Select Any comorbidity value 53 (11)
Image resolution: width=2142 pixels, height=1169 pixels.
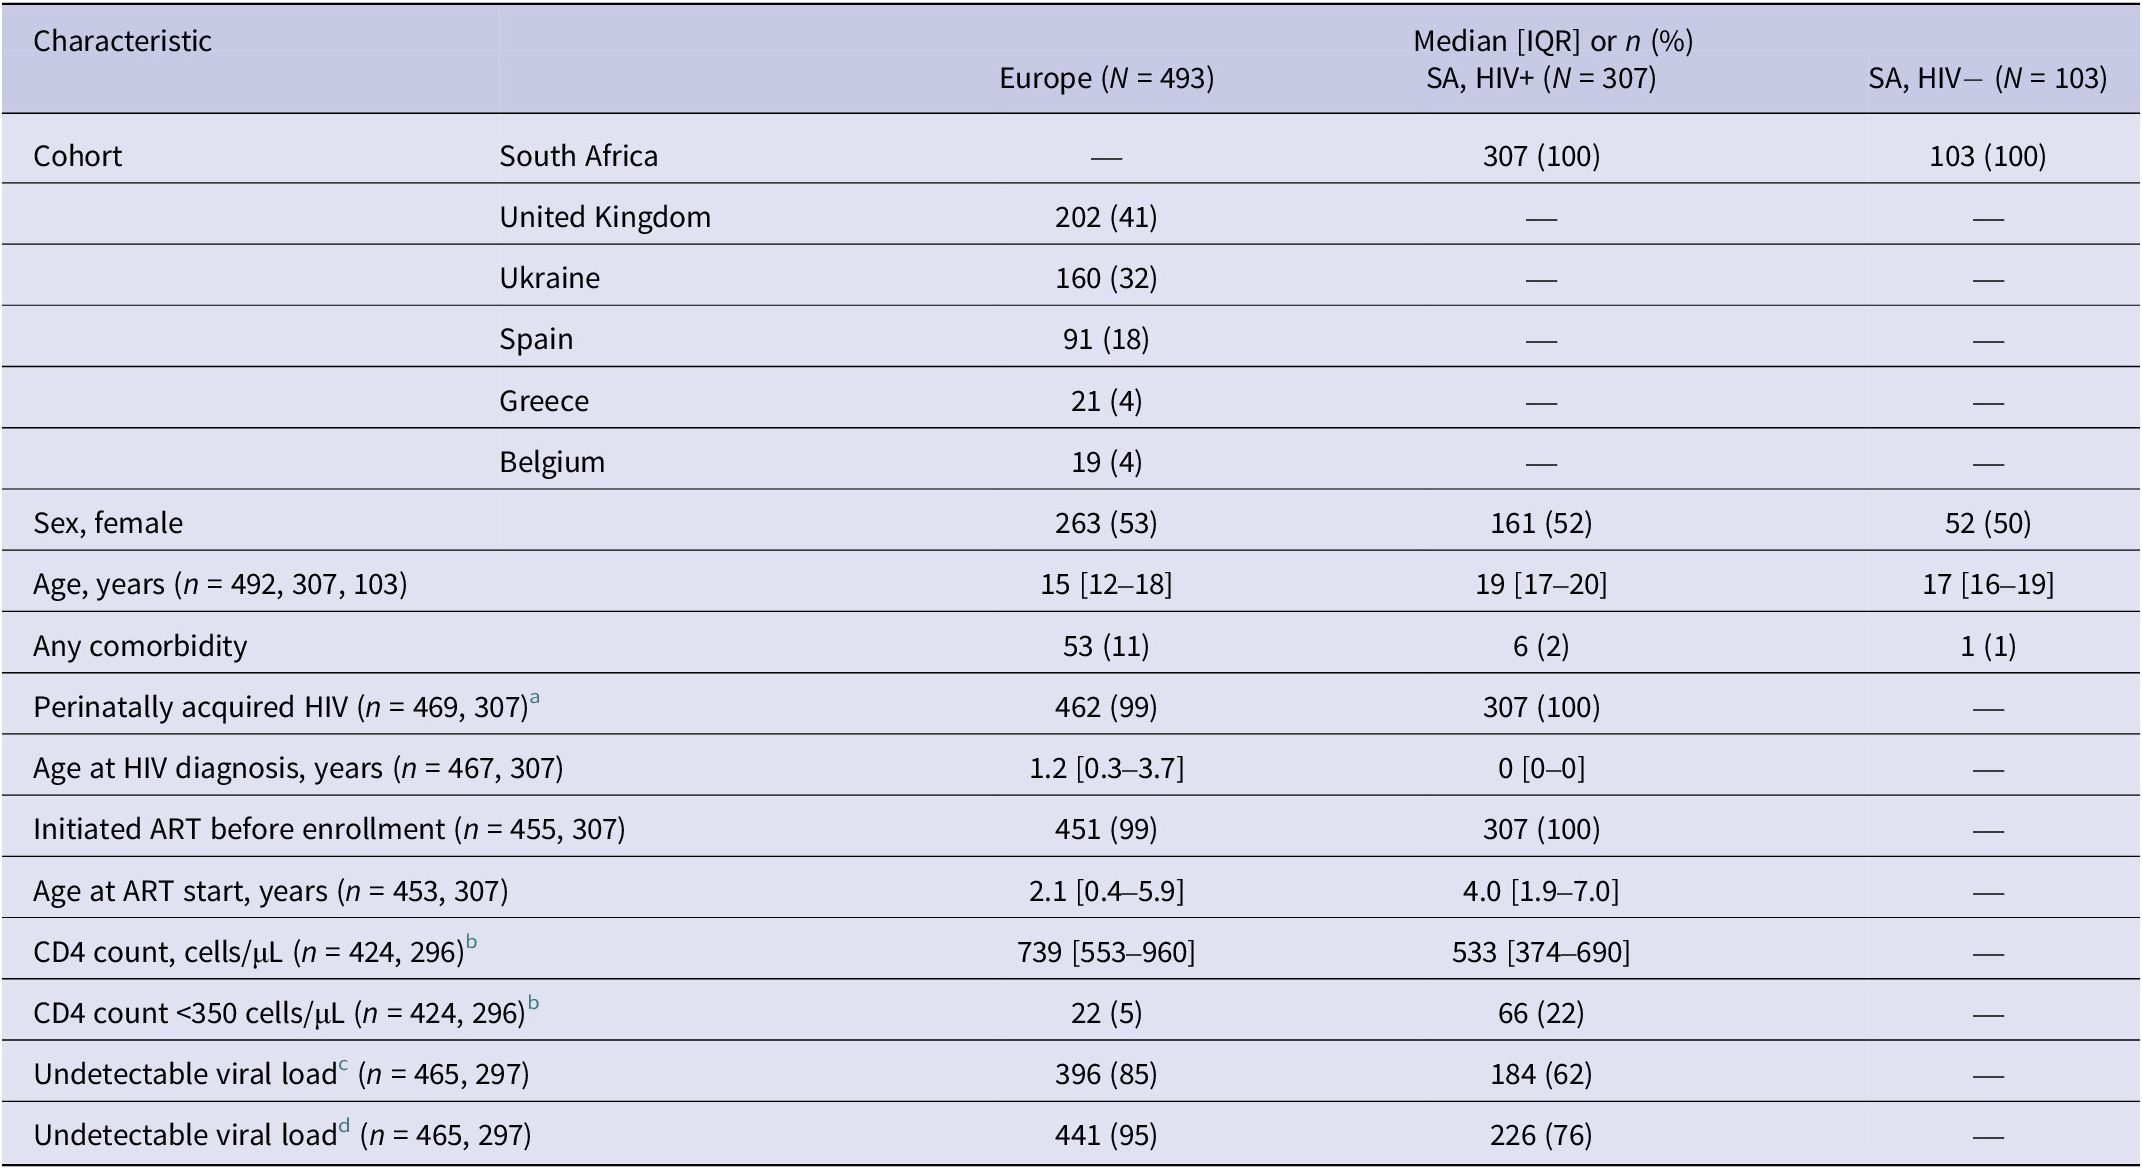pos(1106,646)
